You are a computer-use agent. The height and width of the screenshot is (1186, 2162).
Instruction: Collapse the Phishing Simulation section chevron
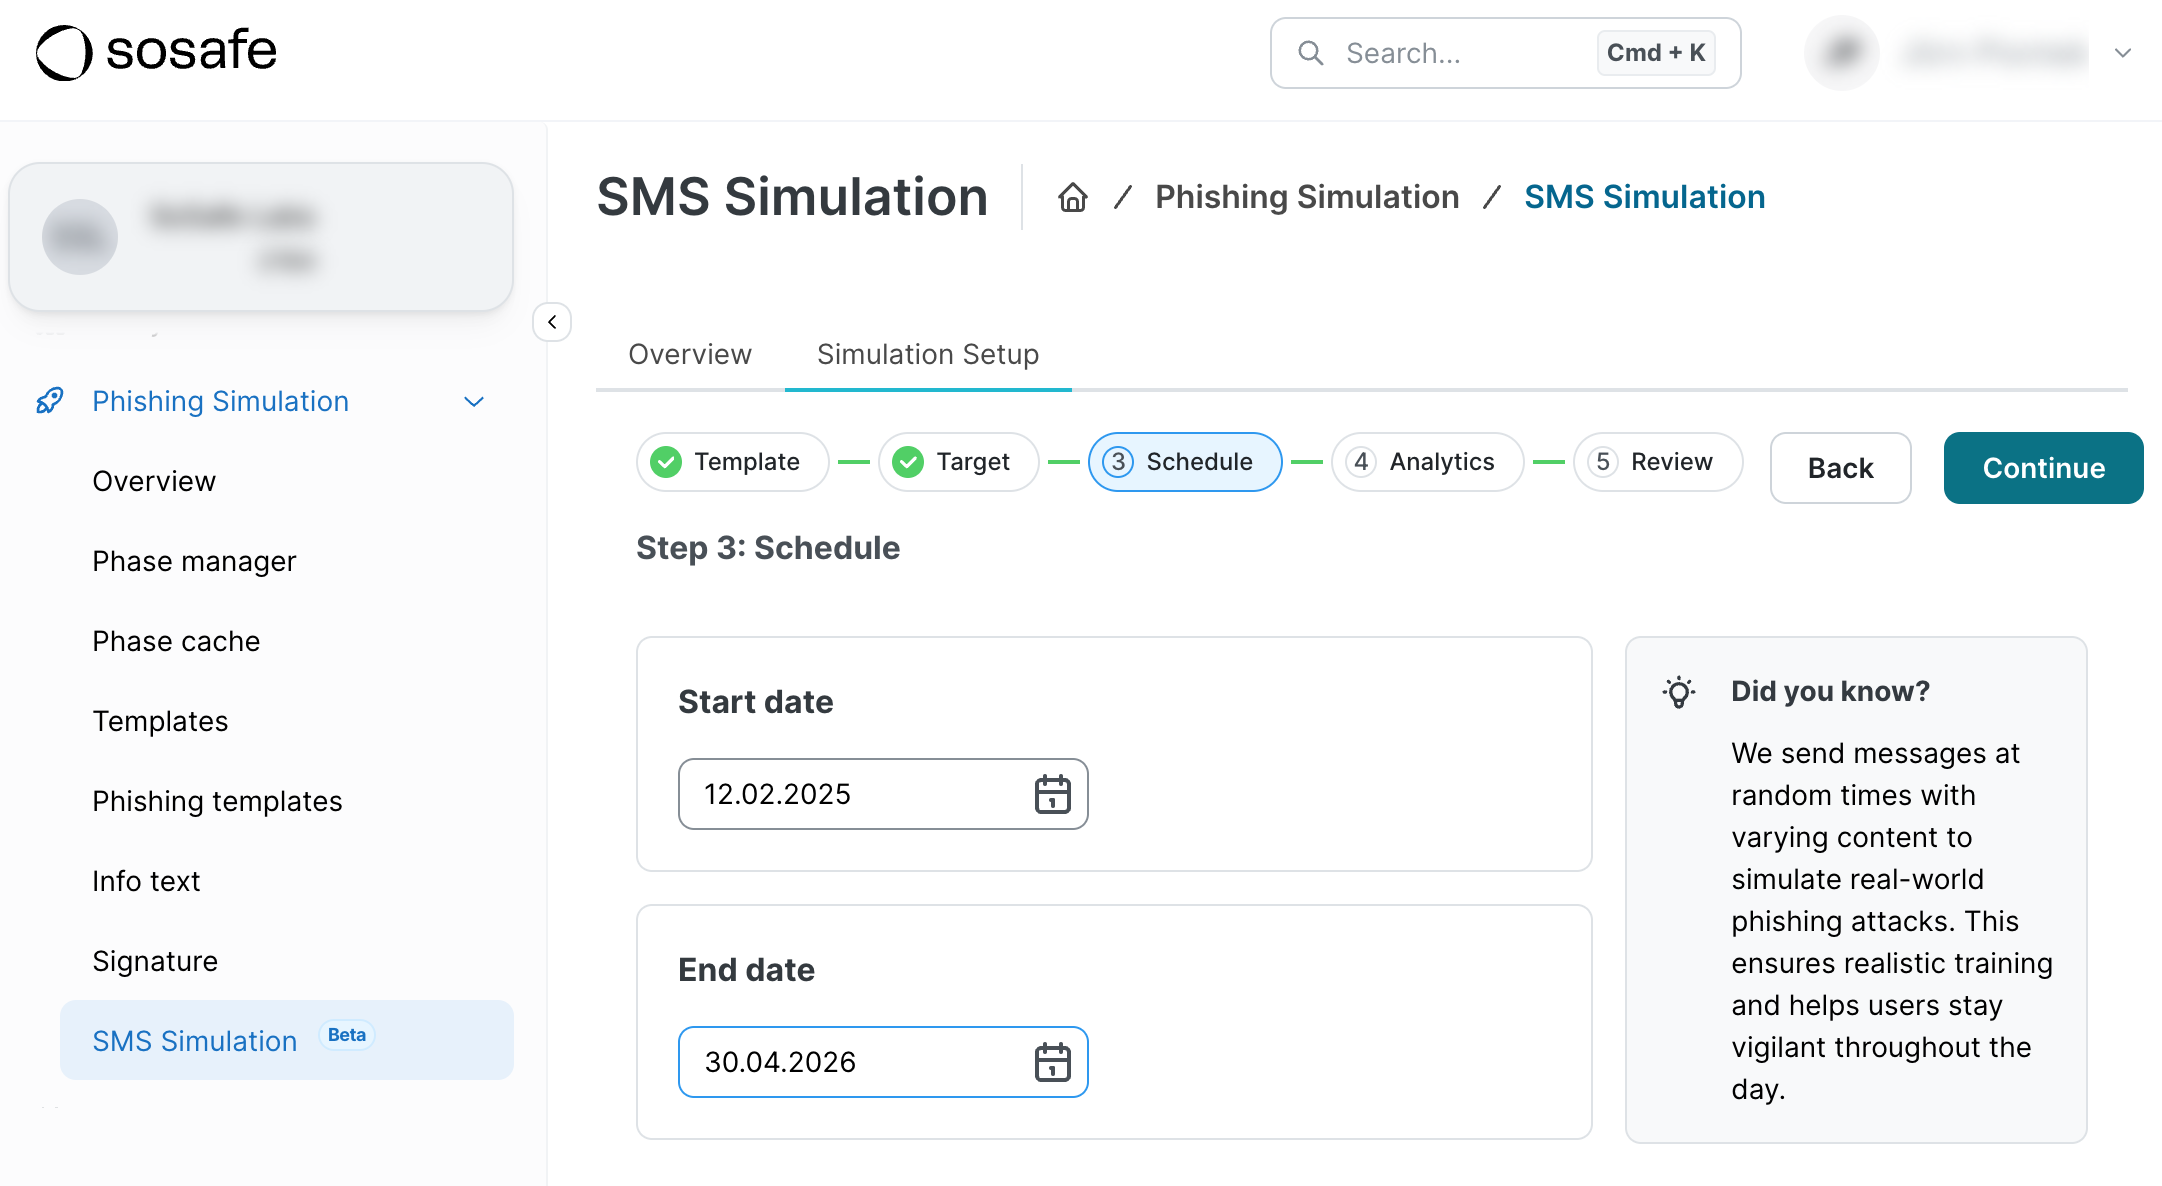pyautogui.click(x=474, y=401)
